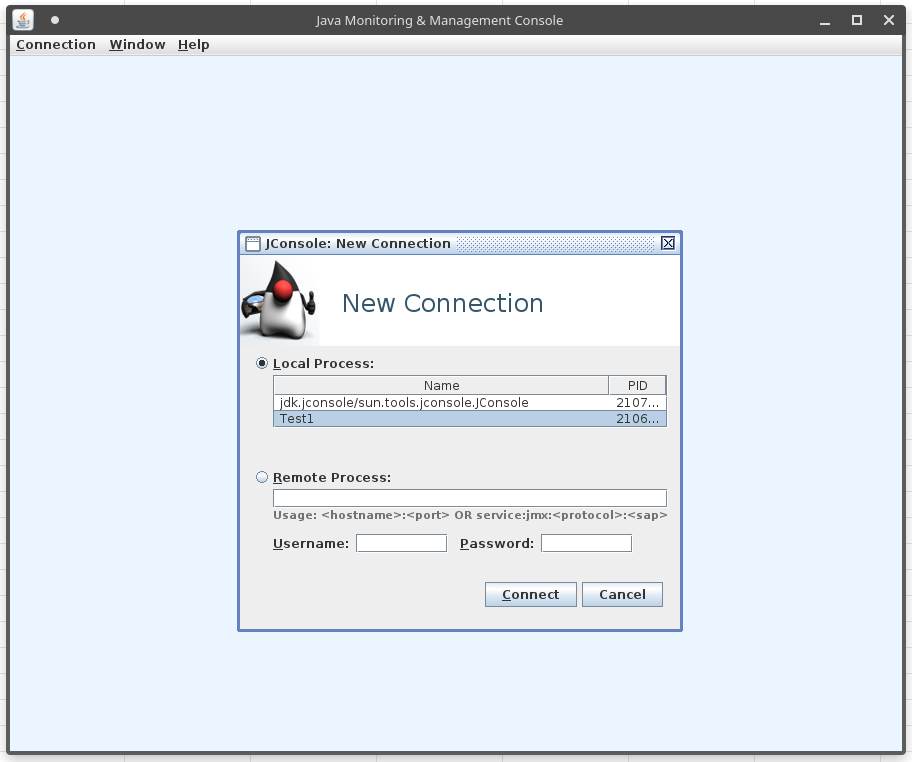Close the New Connection dialog
The width and height of the screenshot is (912, 762).
[668, 243]
